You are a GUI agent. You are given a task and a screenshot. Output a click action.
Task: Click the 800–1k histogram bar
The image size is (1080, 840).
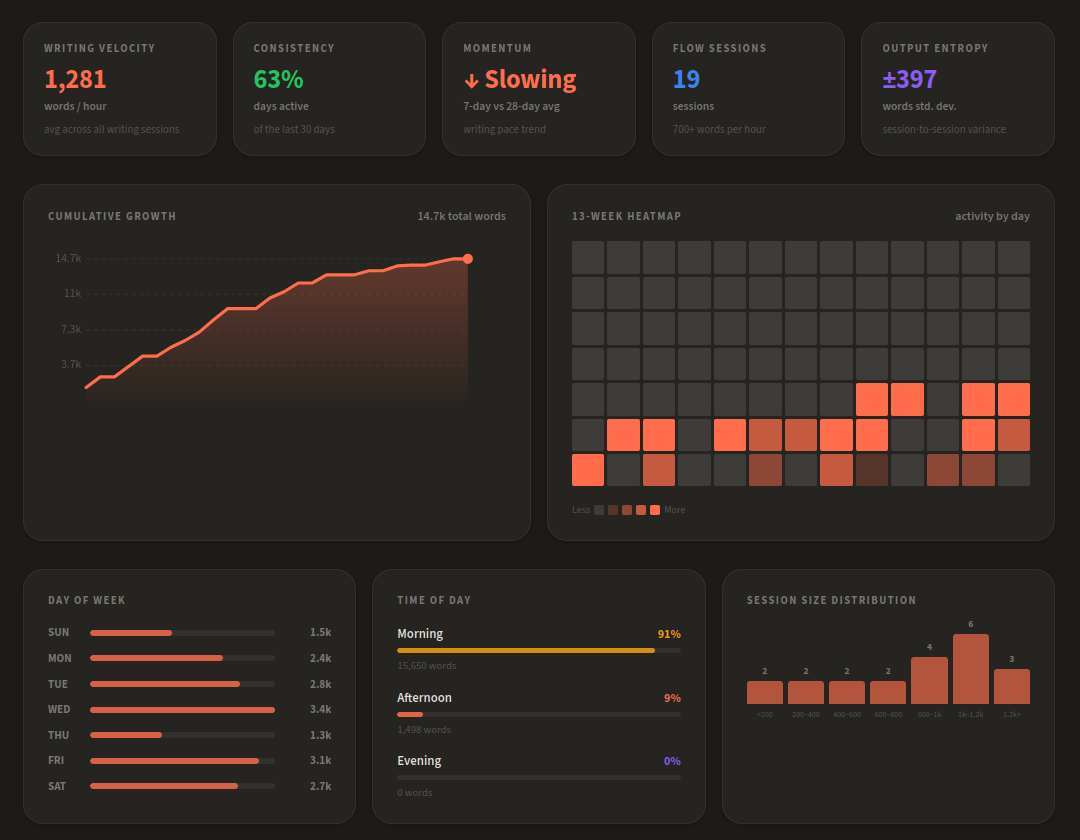click(x=929, y=681)
